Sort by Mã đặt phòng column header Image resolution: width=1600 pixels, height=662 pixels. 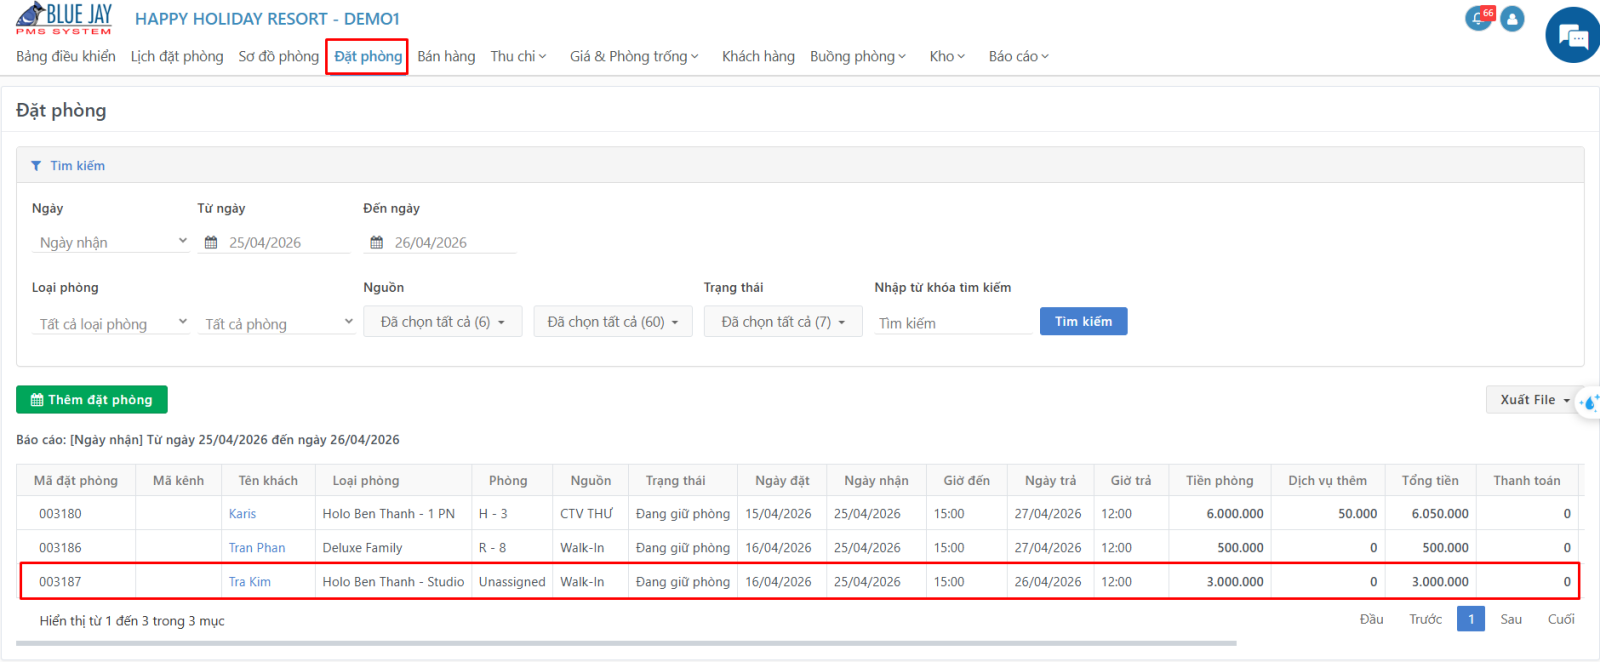click(76, 480)
